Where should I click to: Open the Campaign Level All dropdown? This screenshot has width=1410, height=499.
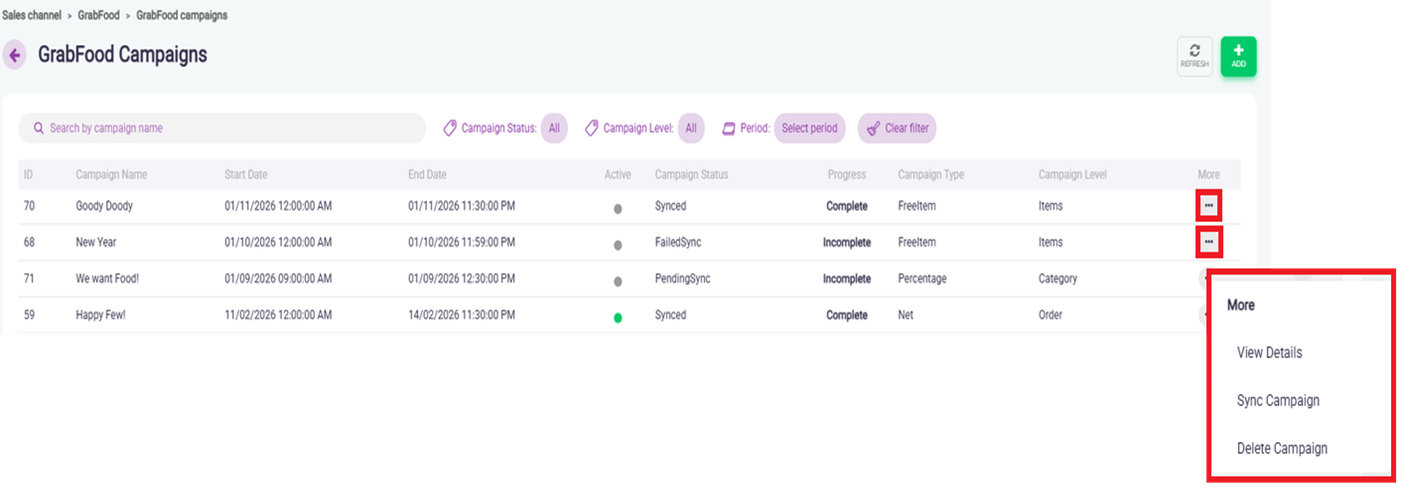[691, 129]
